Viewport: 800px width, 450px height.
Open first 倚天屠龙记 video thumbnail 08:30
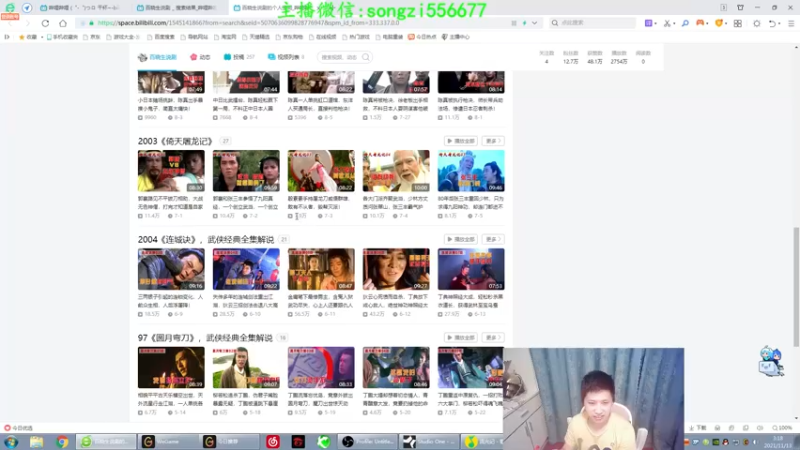click(x=171, y=171)
